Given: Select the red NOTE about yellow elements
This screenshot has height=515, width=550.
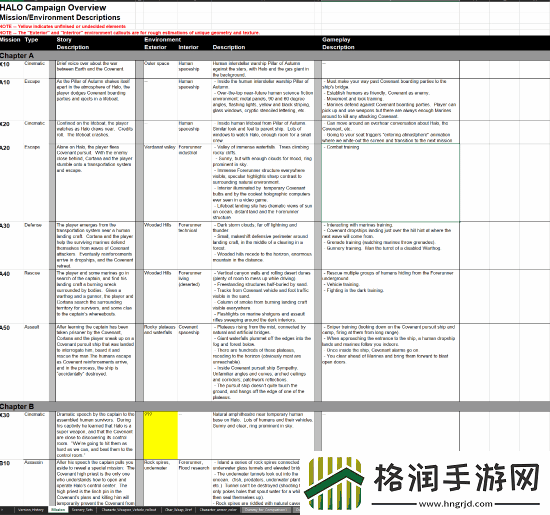Looking at the screenshot, I should coord(63,26).
